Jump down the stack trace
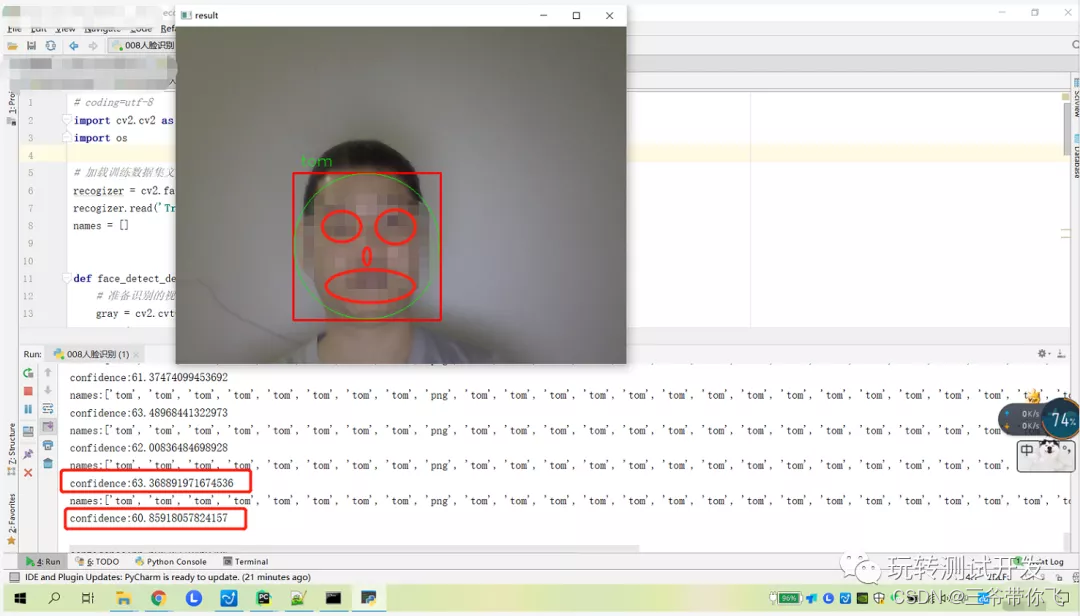The image size is (1080, 616). click(48, 391)
